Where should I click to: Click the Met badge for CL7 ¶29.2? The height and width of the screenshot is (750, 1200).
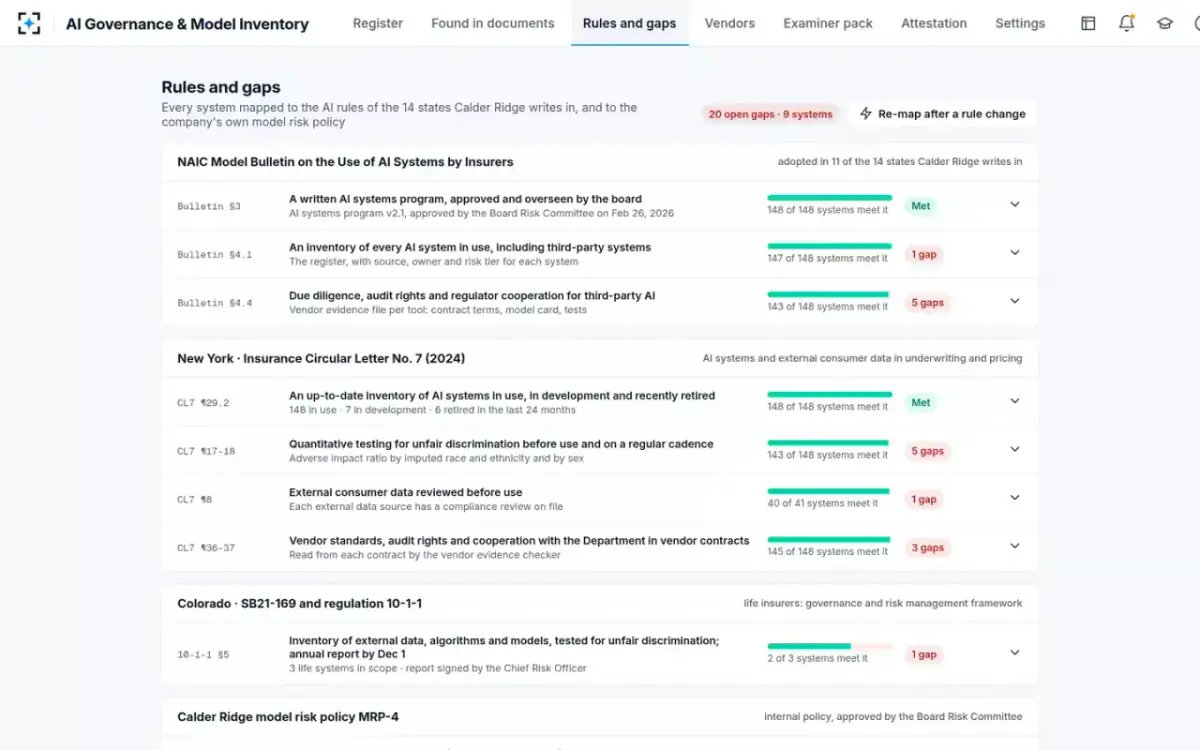[921, 402]
